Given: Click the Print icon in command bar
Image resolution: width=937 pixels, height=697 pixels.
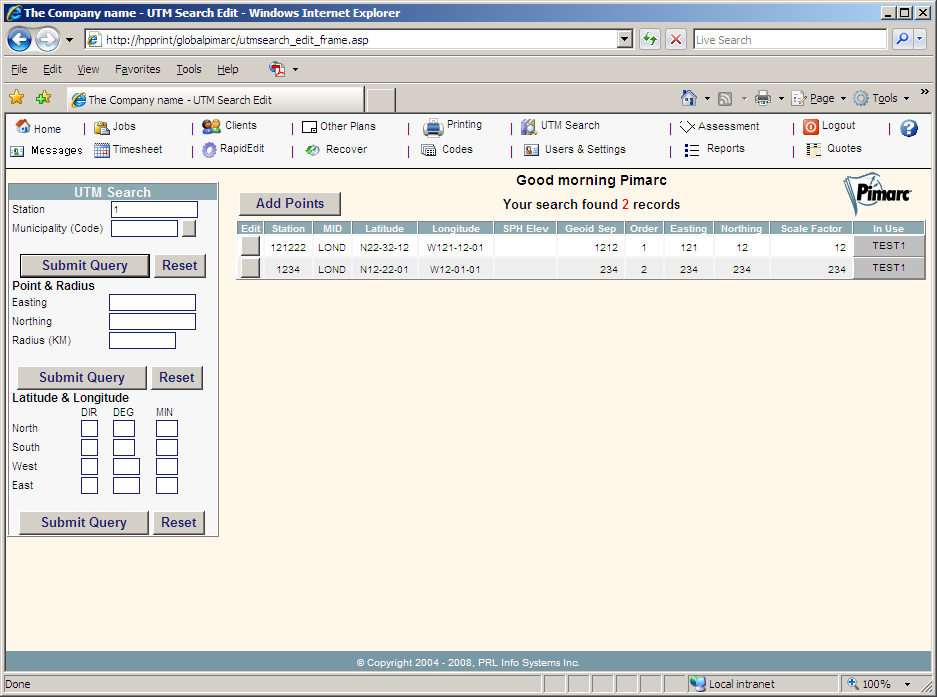Looking at the screenshot, I should click(763, 99).
